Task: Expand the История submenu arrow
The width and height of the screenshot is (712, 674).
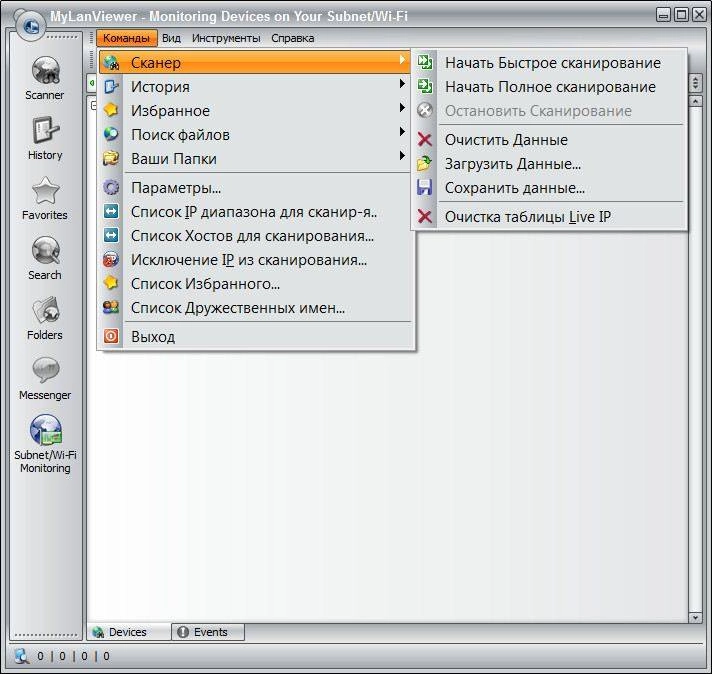Action: [402, 84]
